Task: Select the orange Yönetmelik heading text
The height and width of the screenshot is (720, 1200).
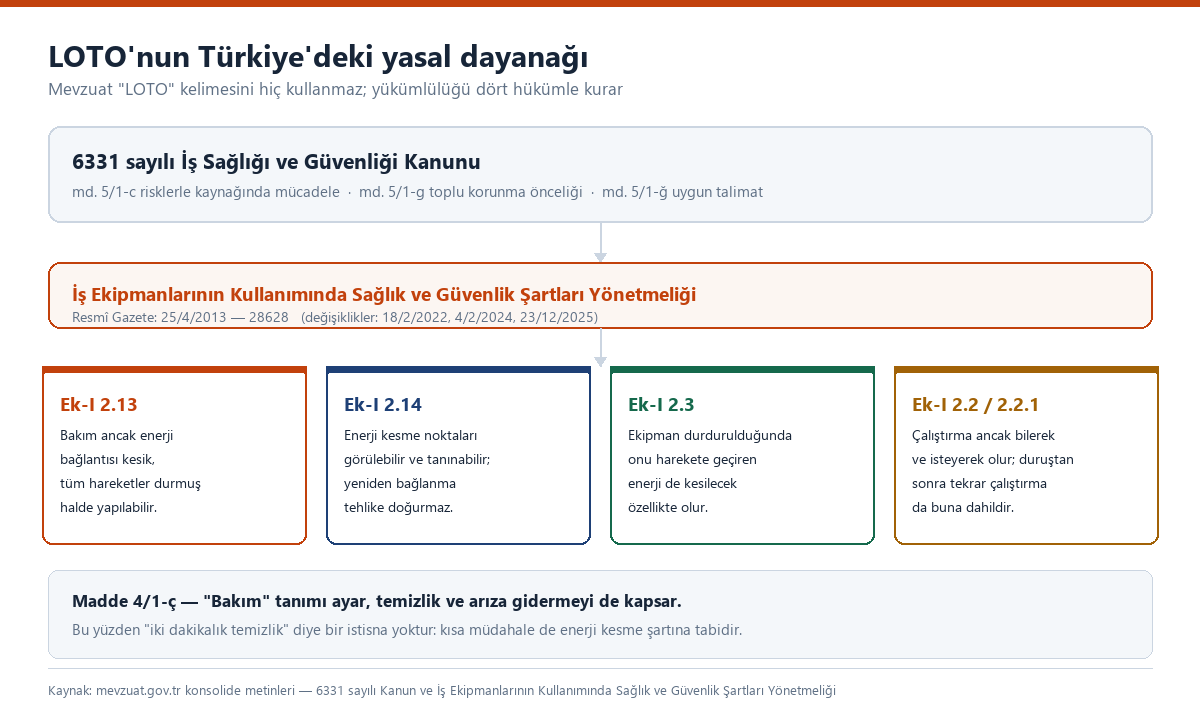Action: click(384, 295)
